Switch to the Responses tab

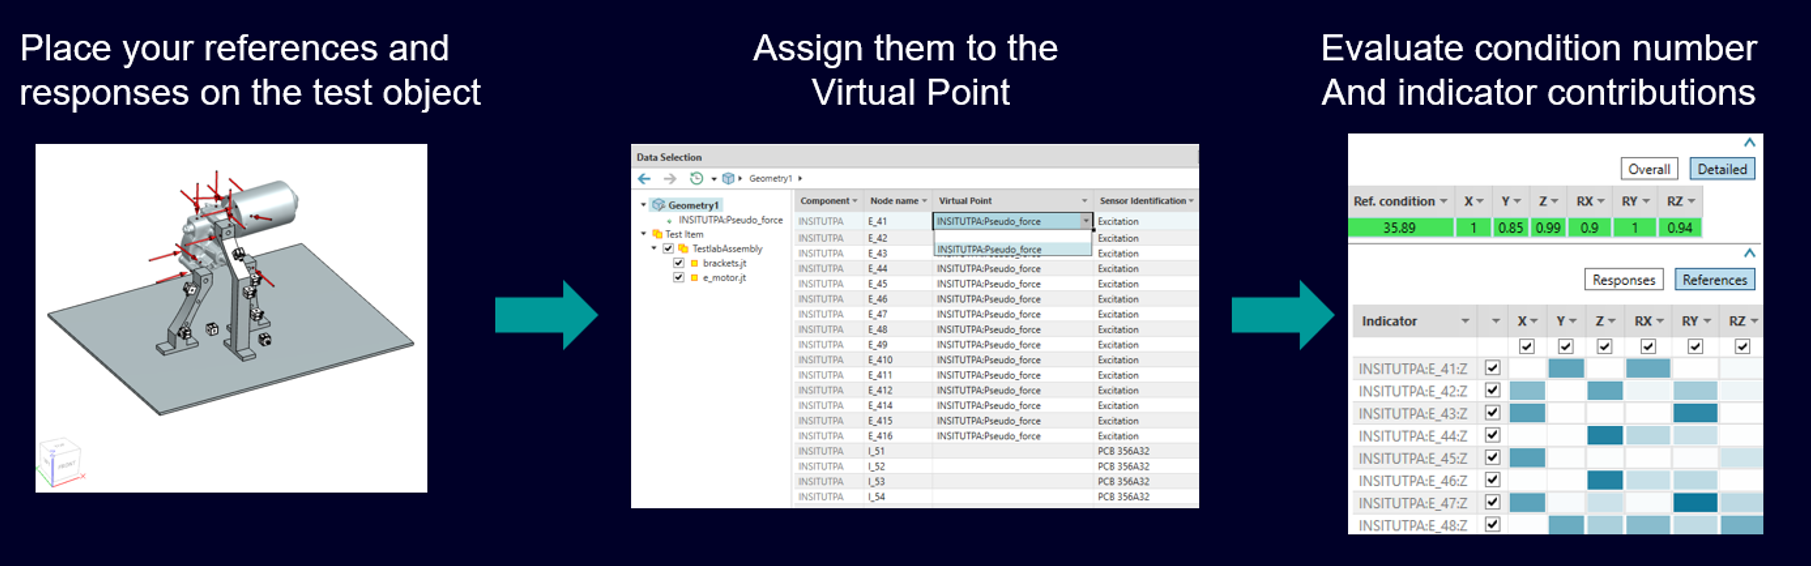pos(1623,280)
